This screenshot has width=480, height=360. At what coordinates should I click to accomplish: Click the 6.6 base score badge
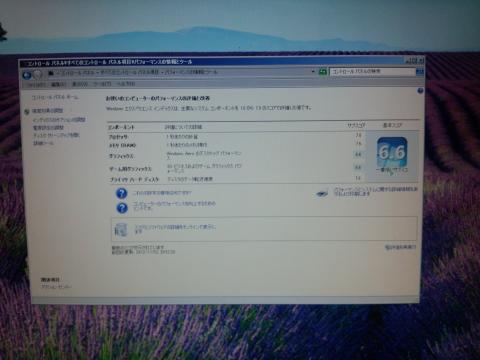[392, 153]
